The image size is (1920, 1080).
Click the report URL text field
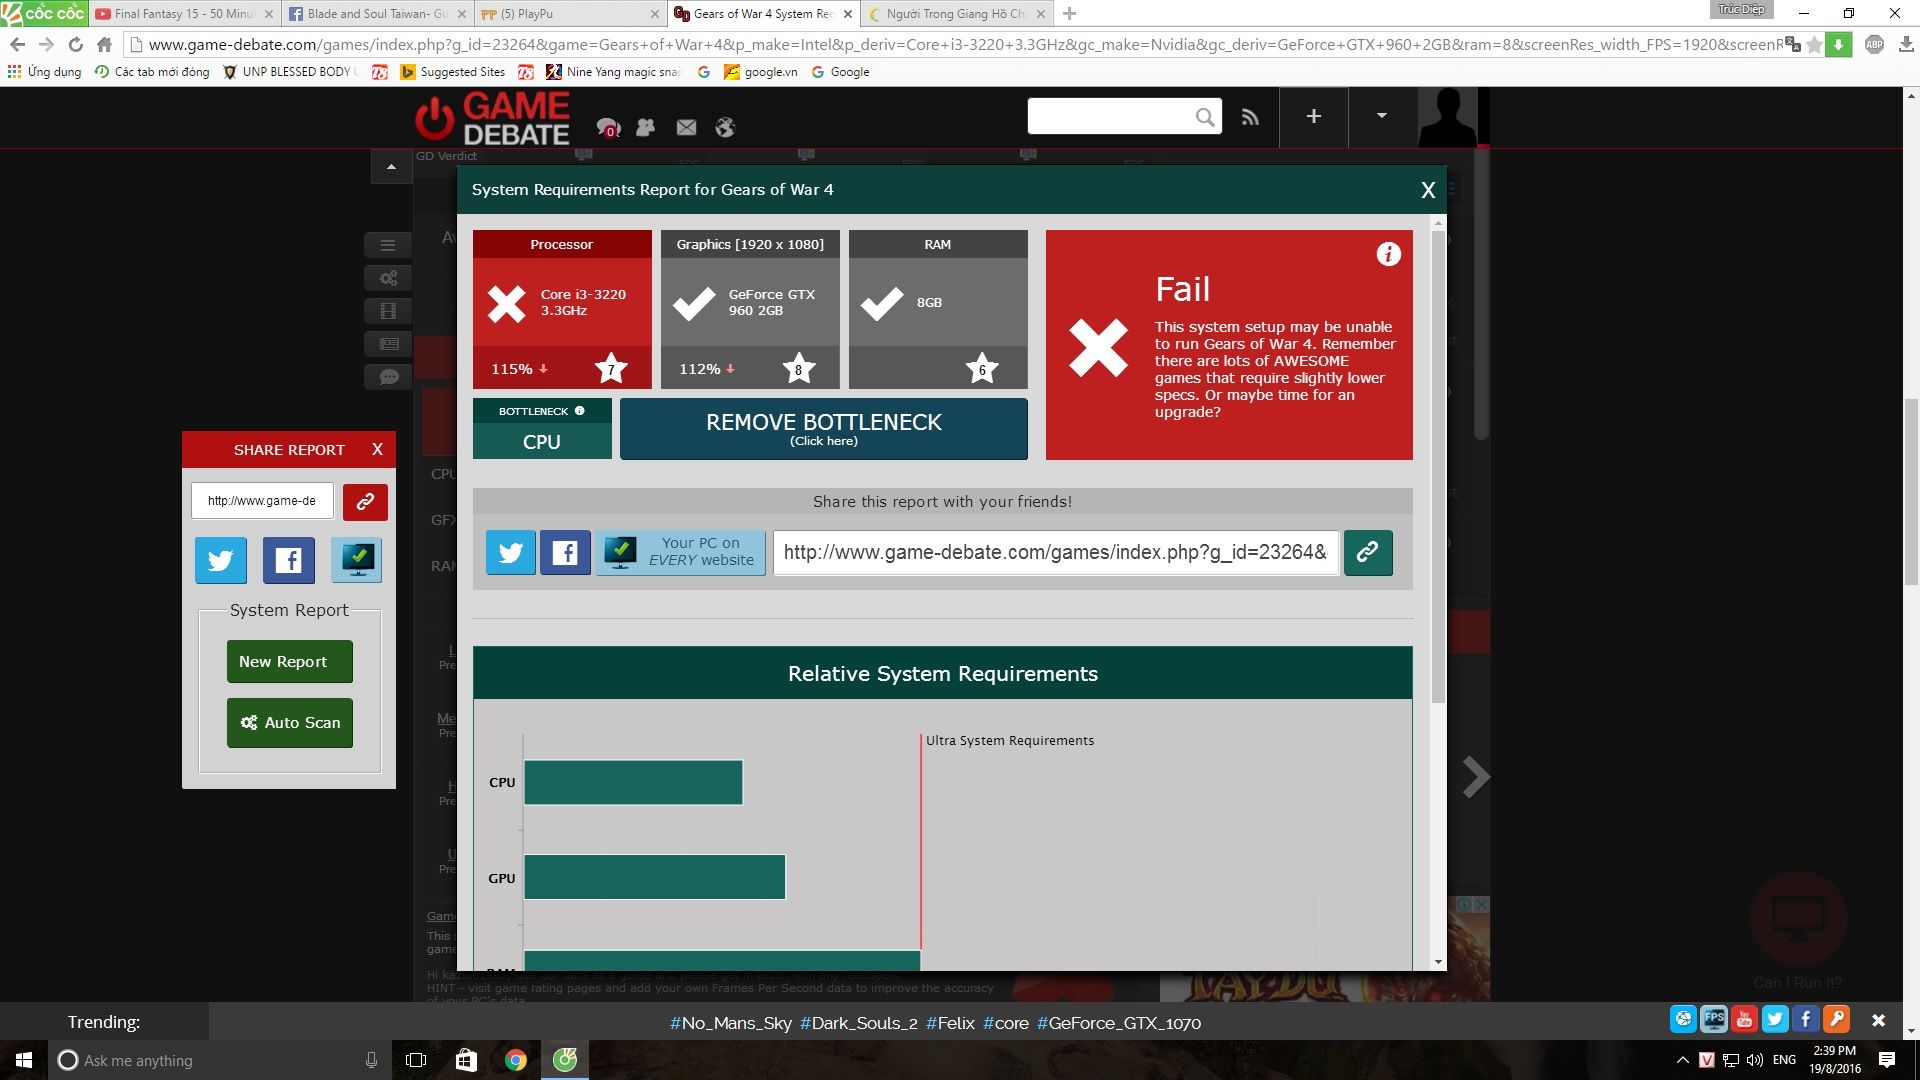pos(1054,553)
